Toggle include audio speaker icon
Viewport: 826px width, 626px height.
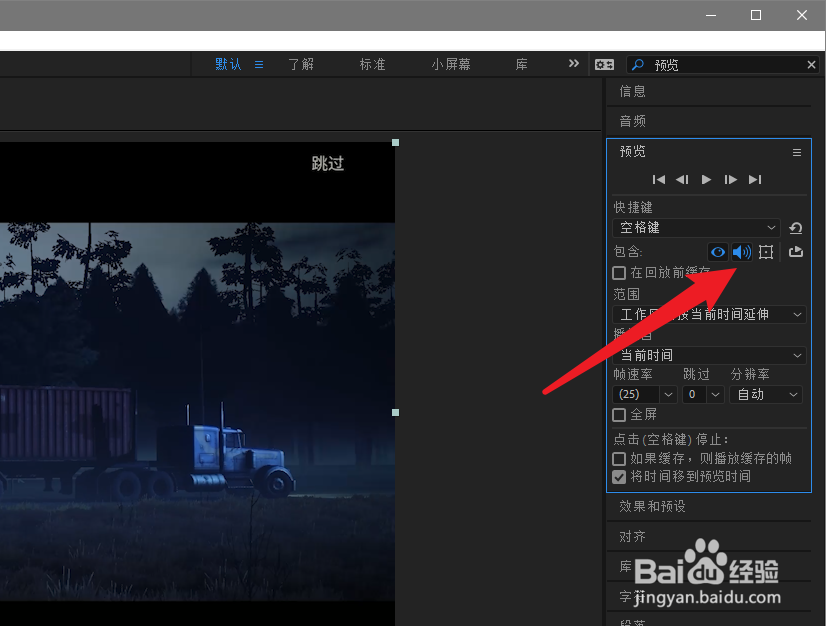[742, 252]
